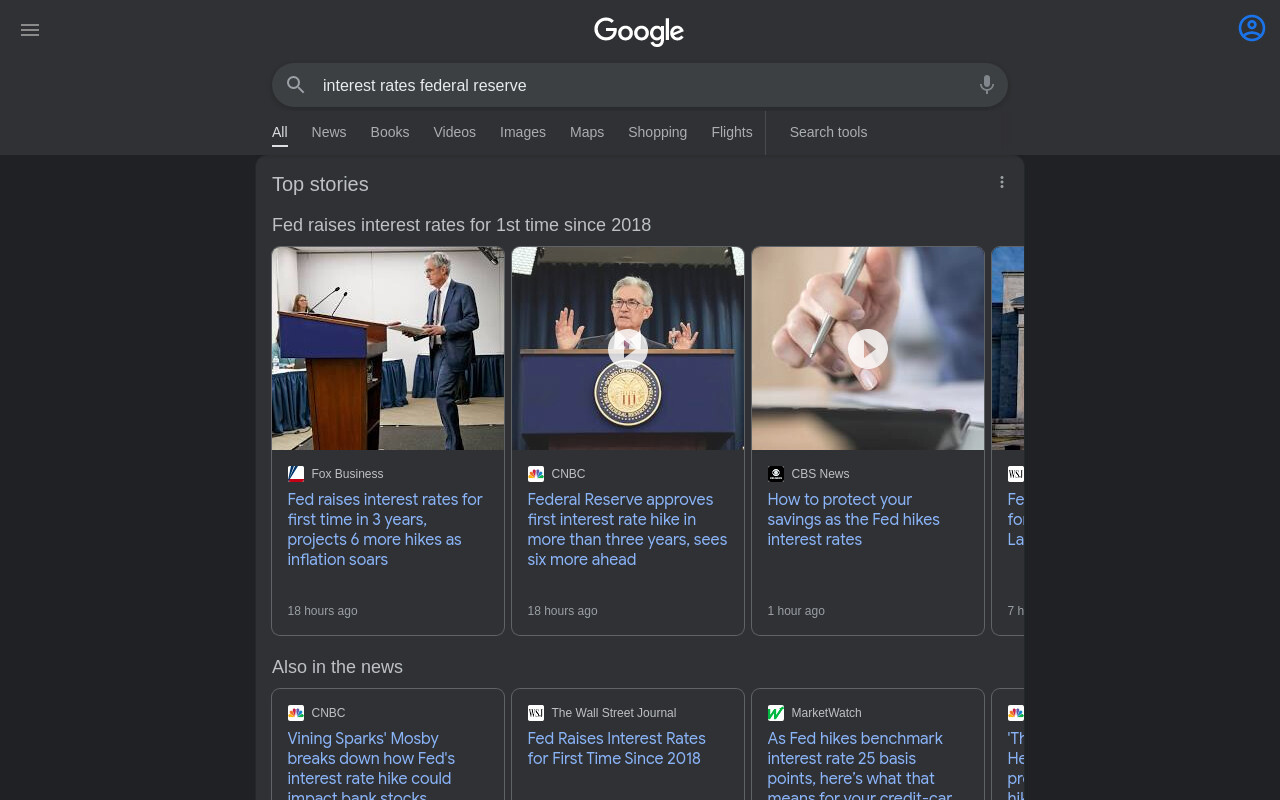Click 'The Wall Street Journal' source label
The width and height of the screenshot is (1280, 800).
point(614,713)
